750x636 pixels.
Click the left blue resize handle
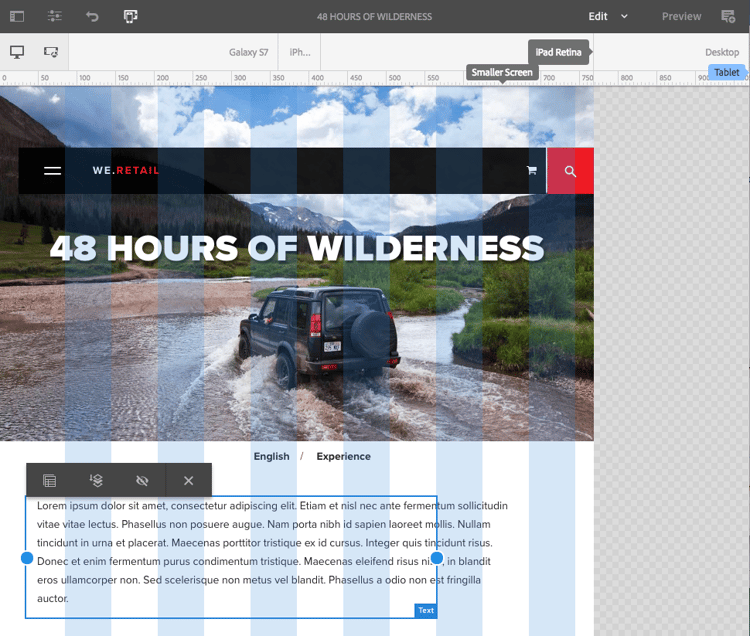point(27,558)
